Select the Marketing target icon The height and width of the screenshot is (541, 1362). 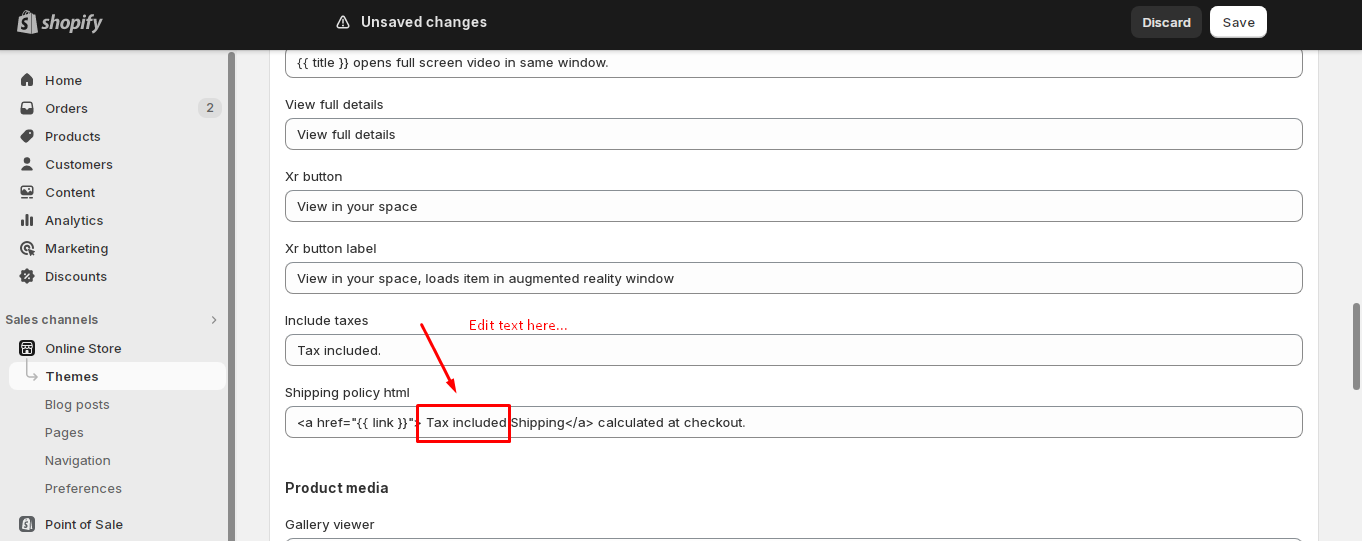(27, 248)
